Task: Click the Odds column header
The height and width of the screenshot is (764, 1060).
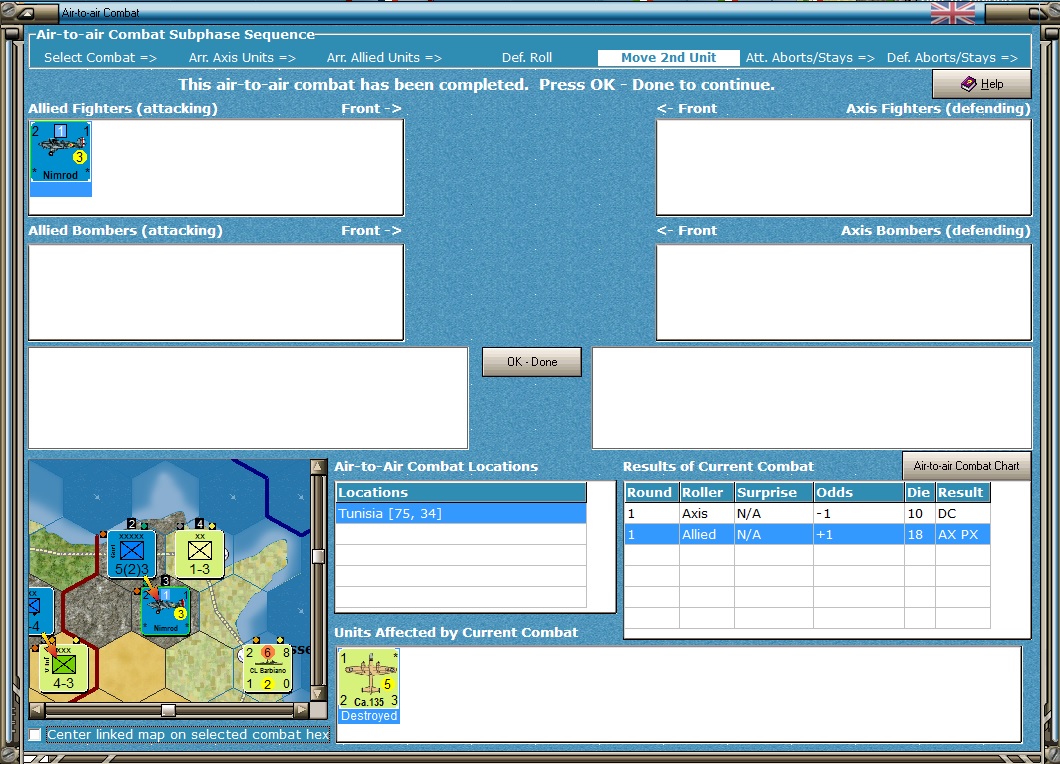Action: pyautogui.click(x=859, y=492)
